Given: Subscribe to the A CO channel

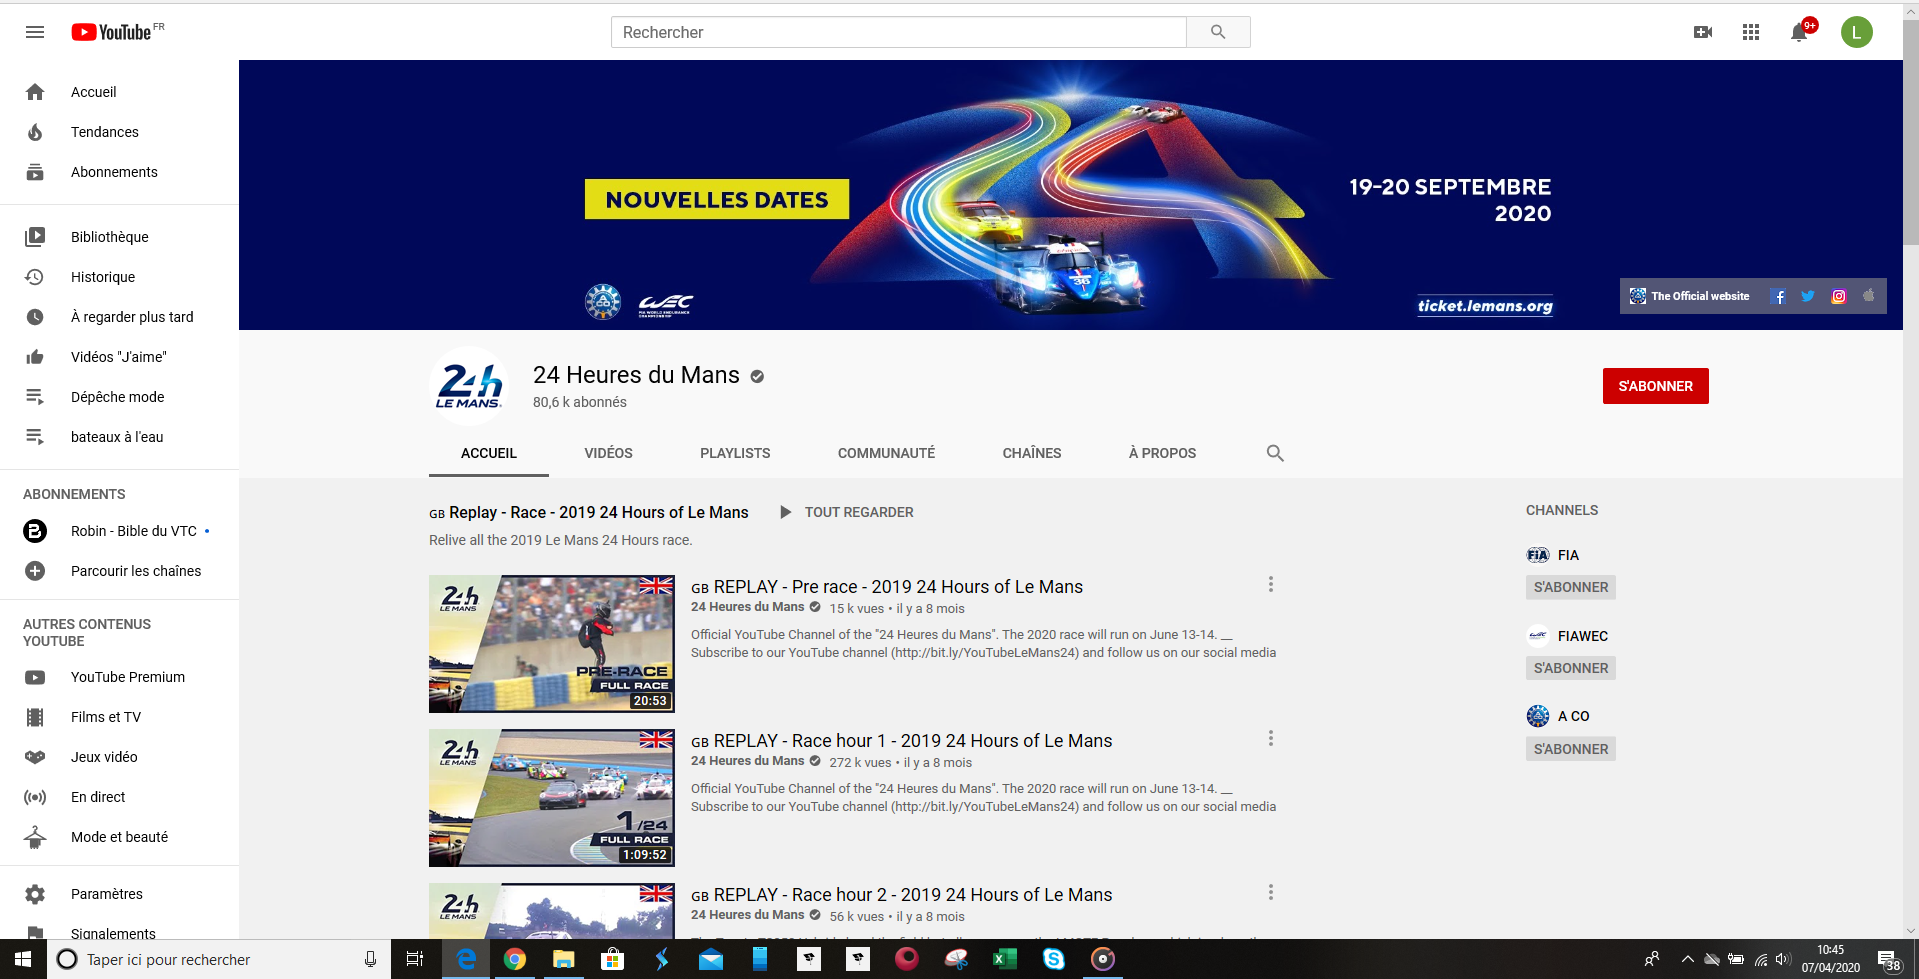Looking at the screenshot, I should point(1571,749).
